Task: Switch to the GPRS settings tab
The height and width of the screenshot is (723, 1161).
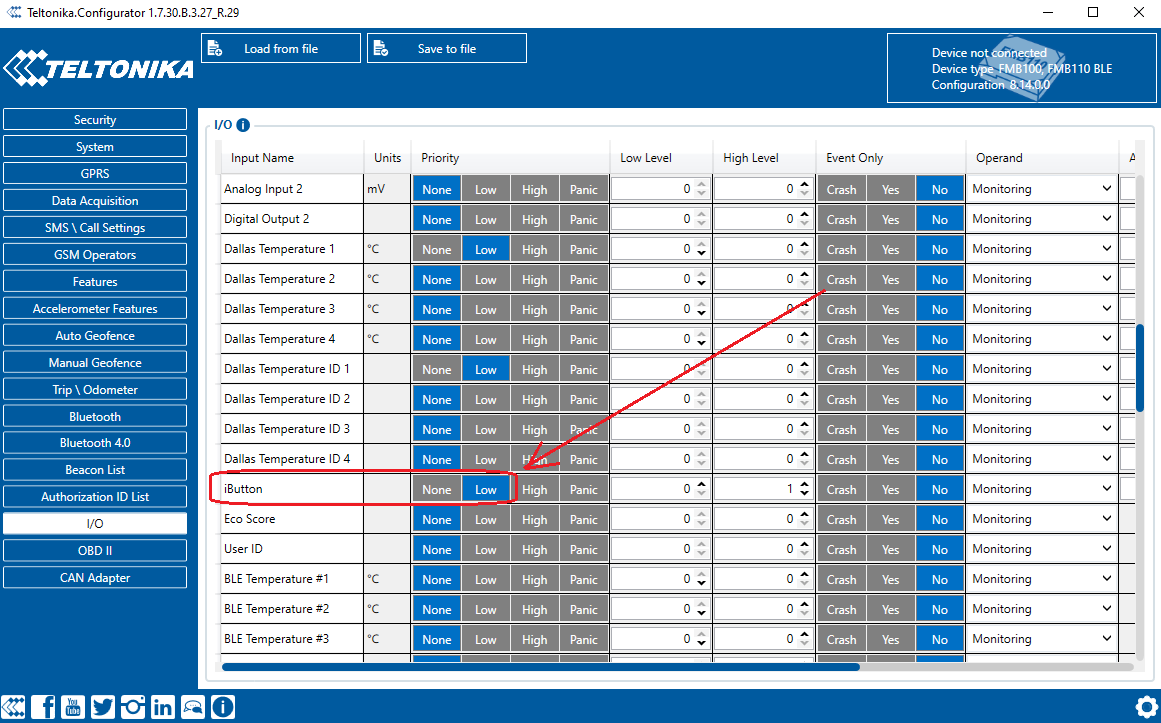Action: [95, 174]
